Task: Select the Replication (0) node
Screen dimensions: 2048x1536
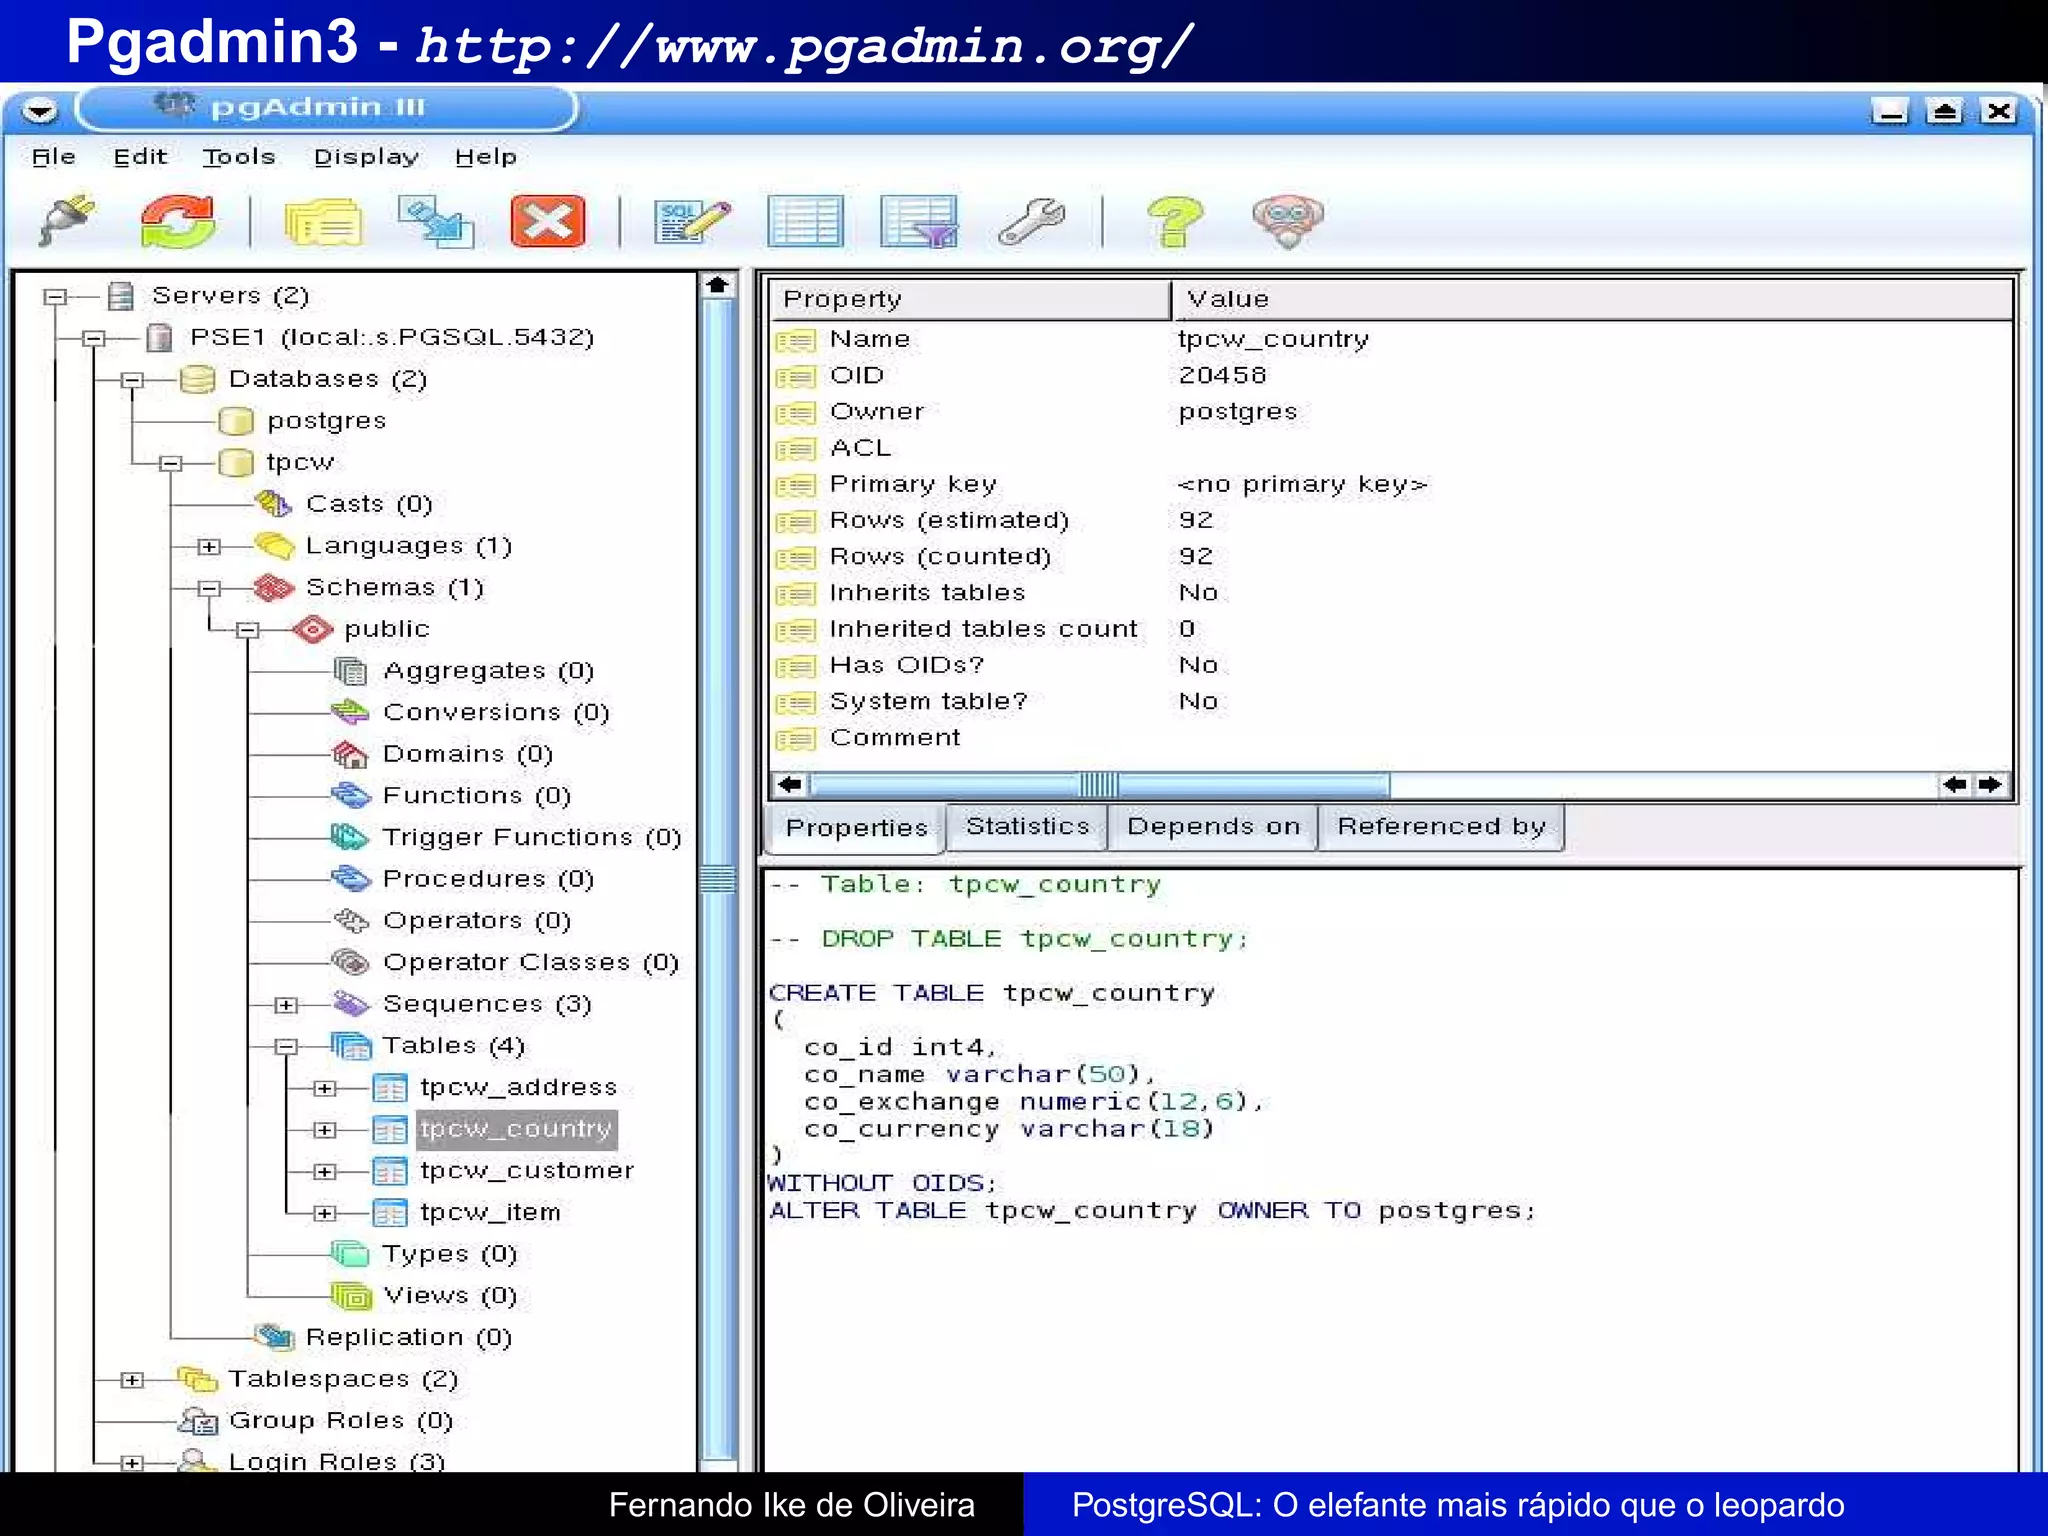Action: click(x=408, y=1338)
